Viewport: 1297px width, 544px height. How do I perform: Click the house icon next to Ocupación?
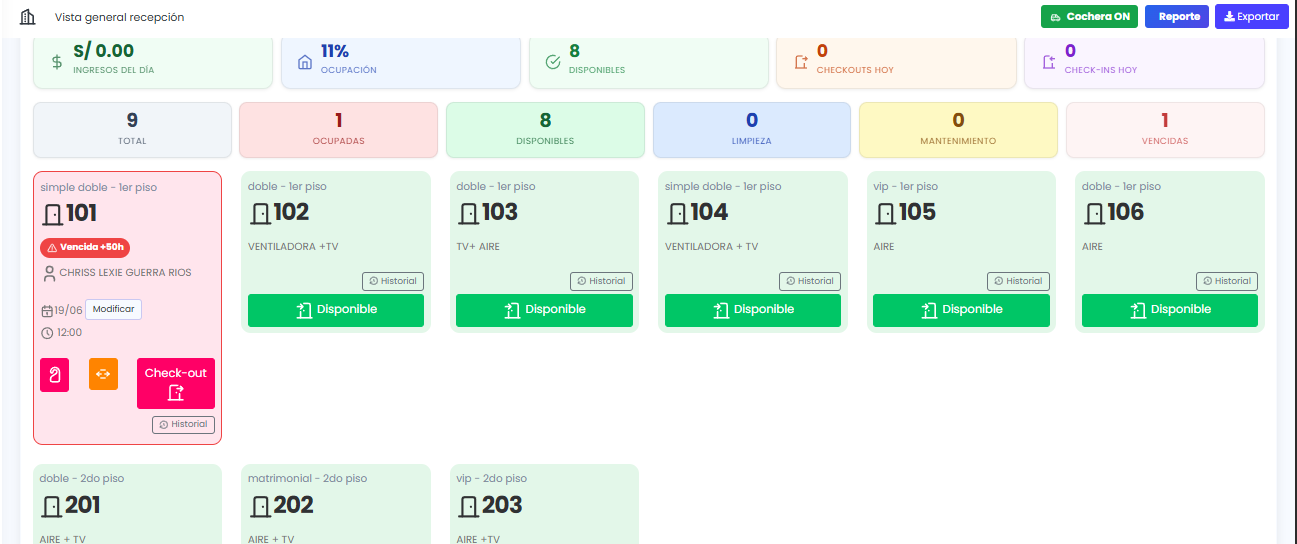click(x=305, y=62)
